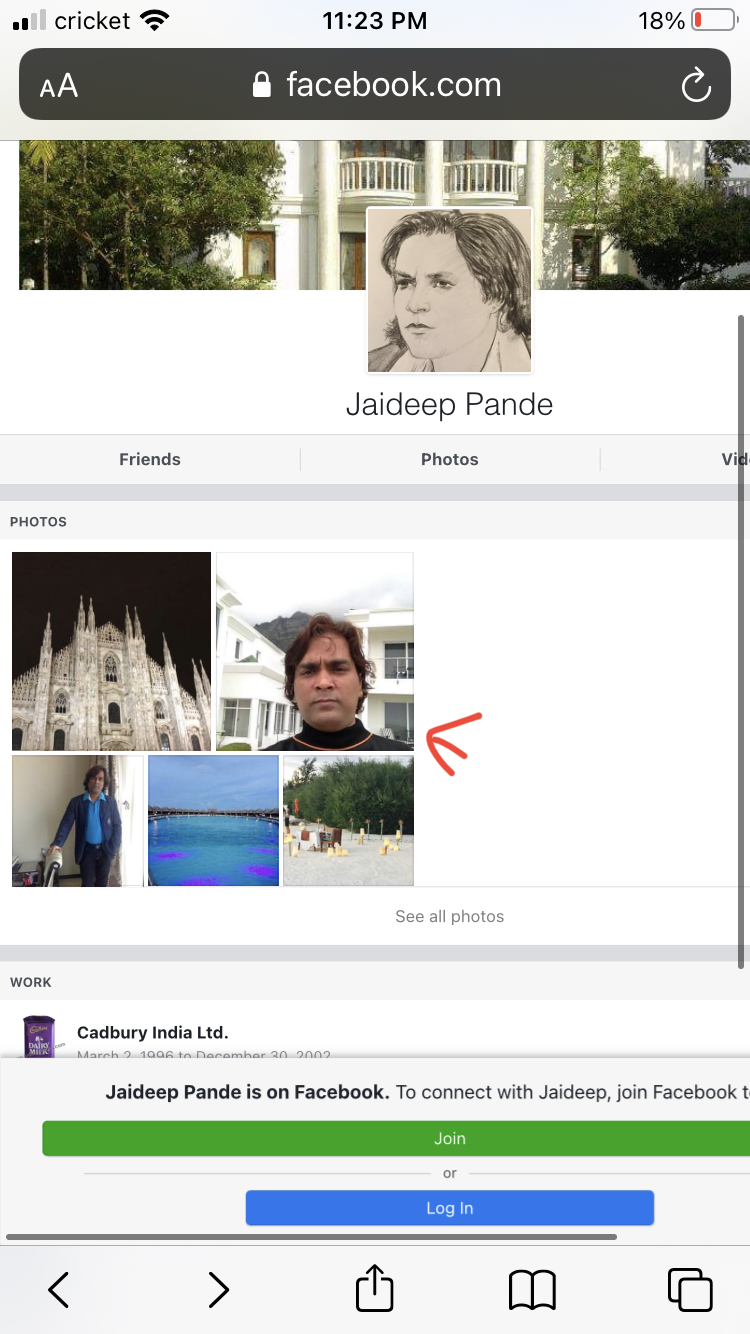Tap the Jaideep Pande profile name

pyautogui.click(x=450, y=404)
